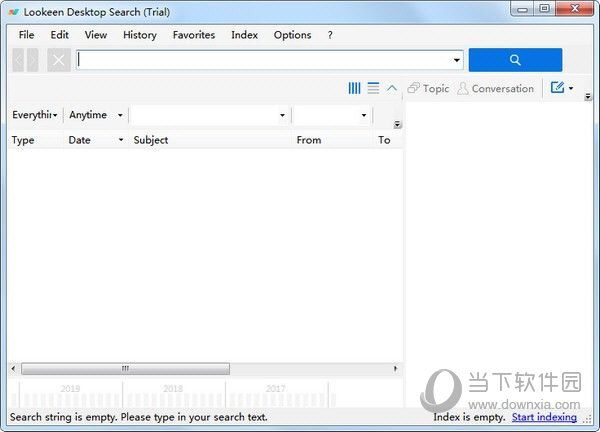Open the ? help menu
The width and height of the screenshot is (600, 432).
pos(330,35)
